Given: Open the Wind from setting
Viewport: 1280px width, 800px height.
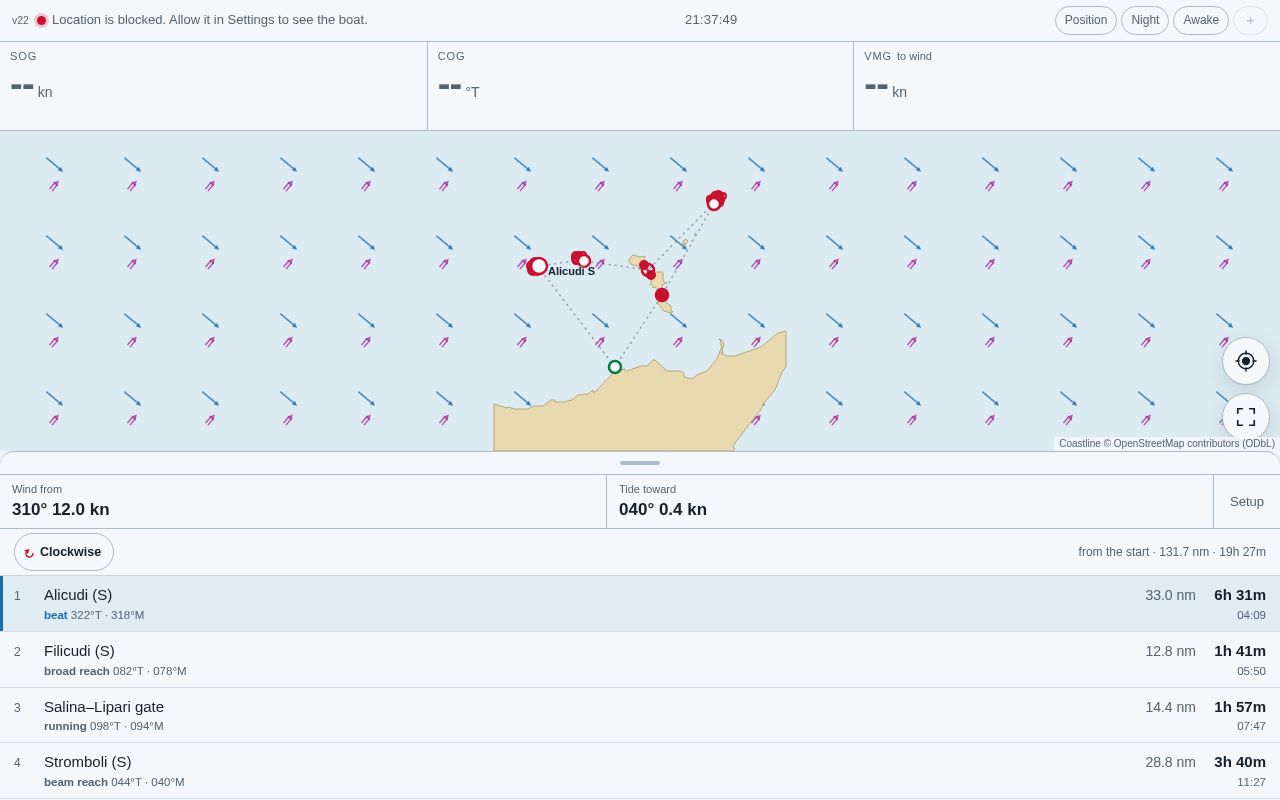Looking at the screenshot, I should point(303,502).
